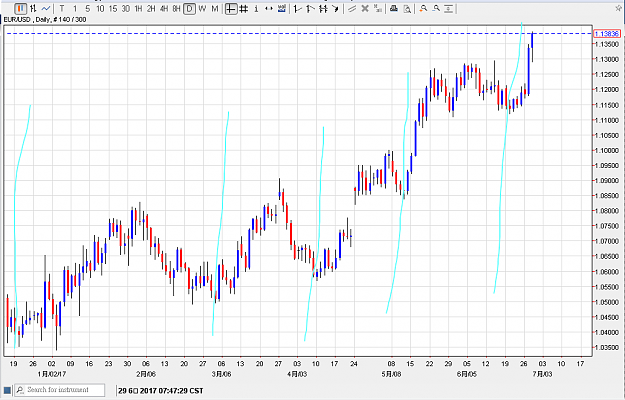Click the 1.10000 price axis label
This screenshot has width=625, height=400.
(x=607, y=151)
